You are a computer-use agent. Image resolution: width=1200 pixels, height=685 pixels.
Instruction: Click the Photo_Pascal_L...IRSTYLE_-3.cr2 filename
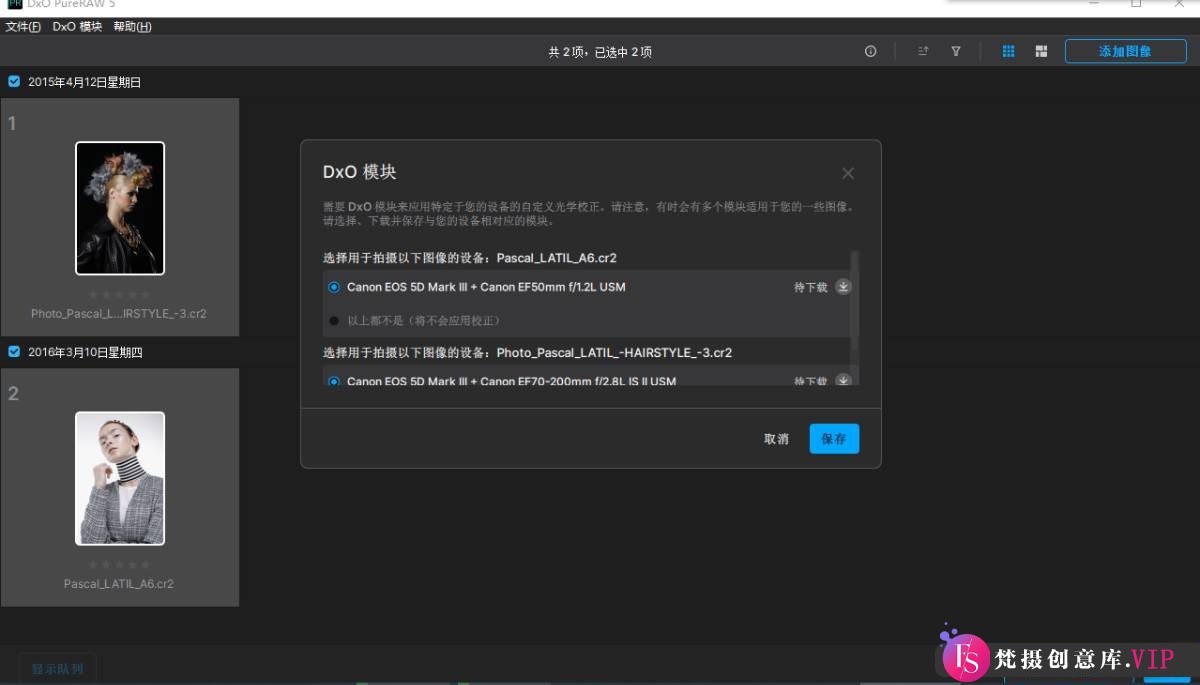click(x=119, y=313)
